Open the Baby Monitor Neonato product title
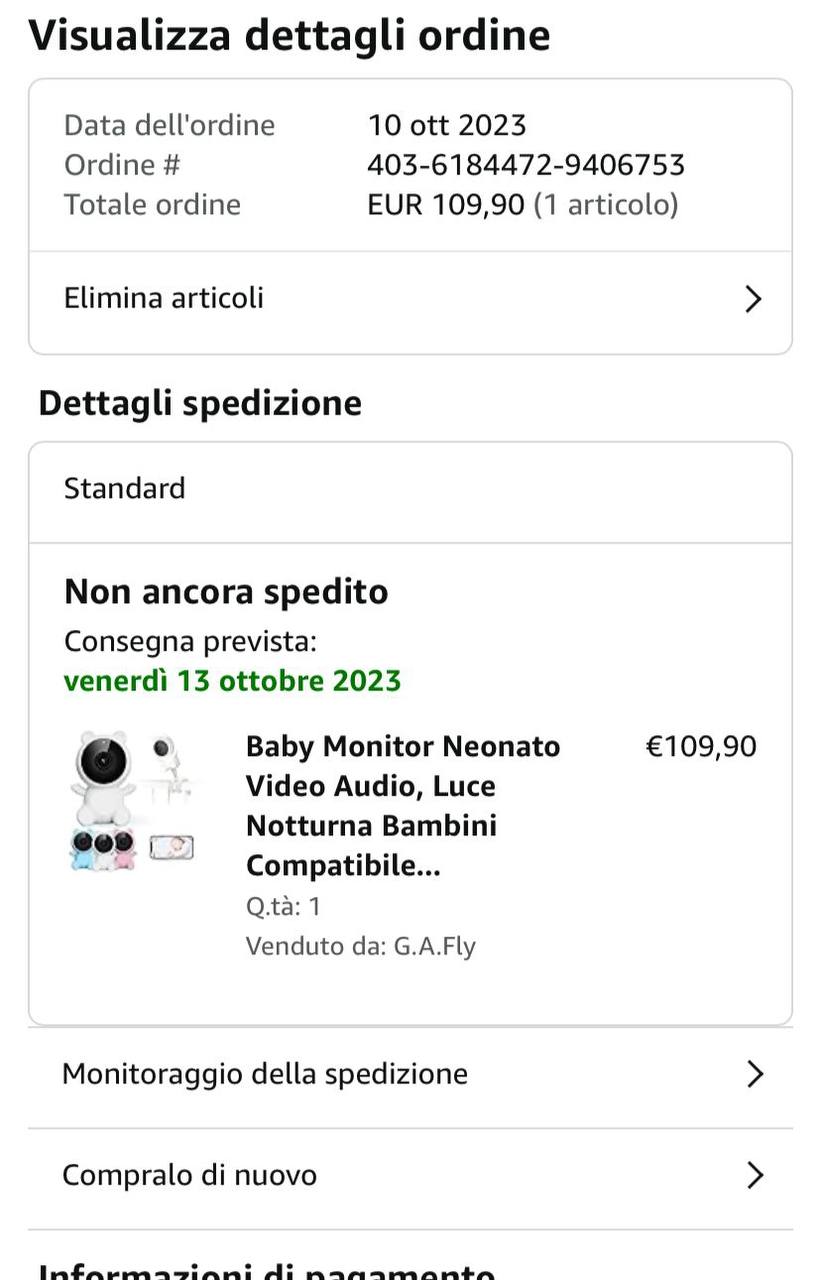Image resolution: width=821 pixels, height=1280 pixels. [x=403, y=805]
